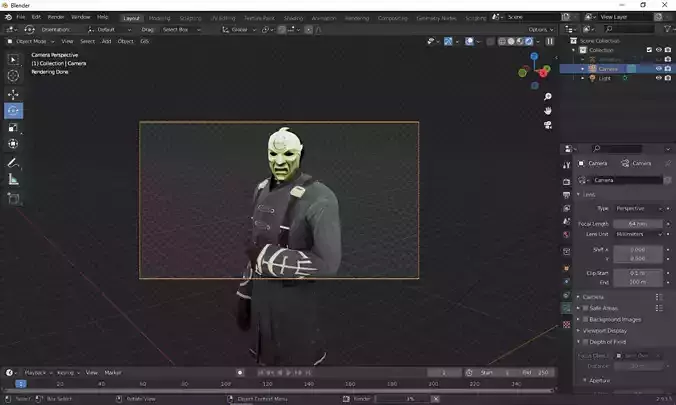The width and height of the screenshot is (676, 405).
Task: Open the Drag Select Box dropdown
Action: (x=182, y=30)
